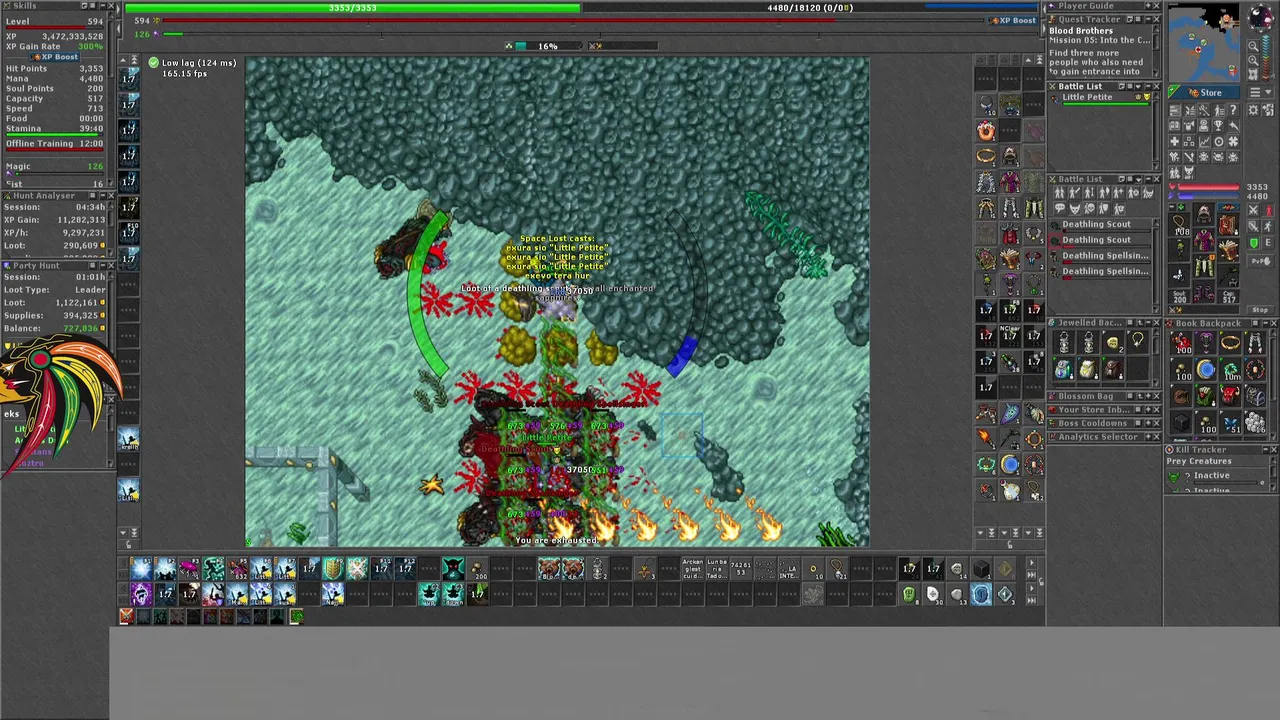Click the blue orb item in Book Backpack
The image size is (1280, 720).
1206,369
